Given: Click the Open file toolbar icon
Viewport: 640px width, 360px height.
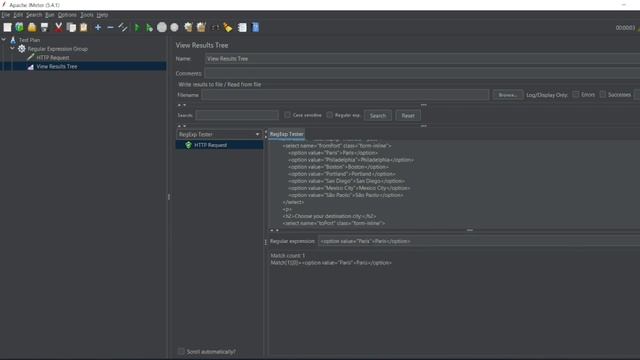Looking at the screenshot, I should (32, 27).
